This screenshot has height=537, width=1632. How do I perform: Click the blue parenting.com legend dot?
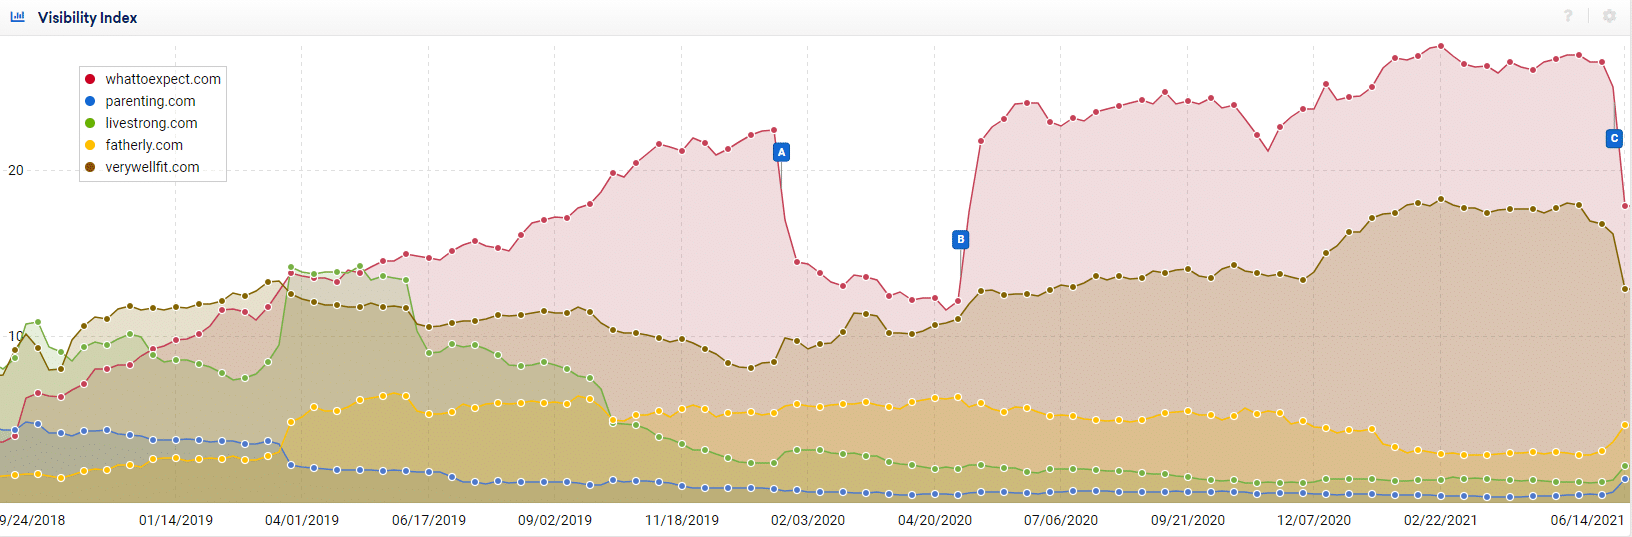tap(90, 101)
